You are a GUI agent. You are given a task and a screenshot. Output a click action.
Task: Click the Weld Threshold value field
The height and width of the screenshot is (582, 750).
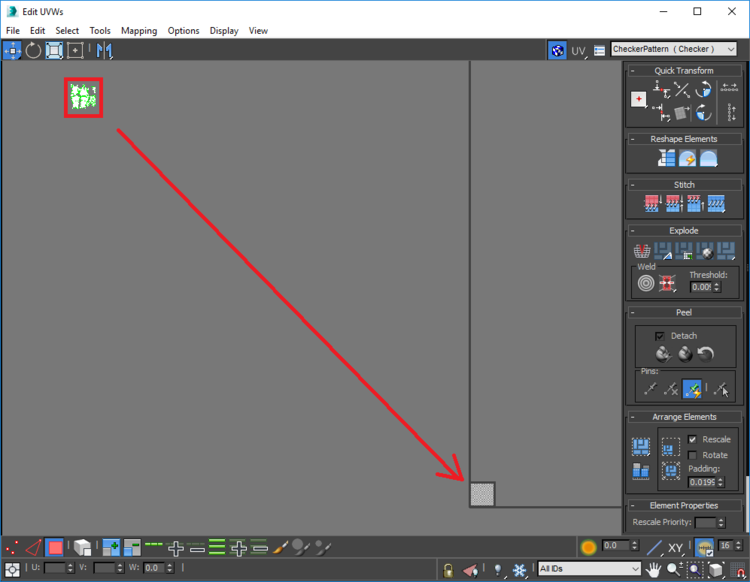tap(701, 287)
